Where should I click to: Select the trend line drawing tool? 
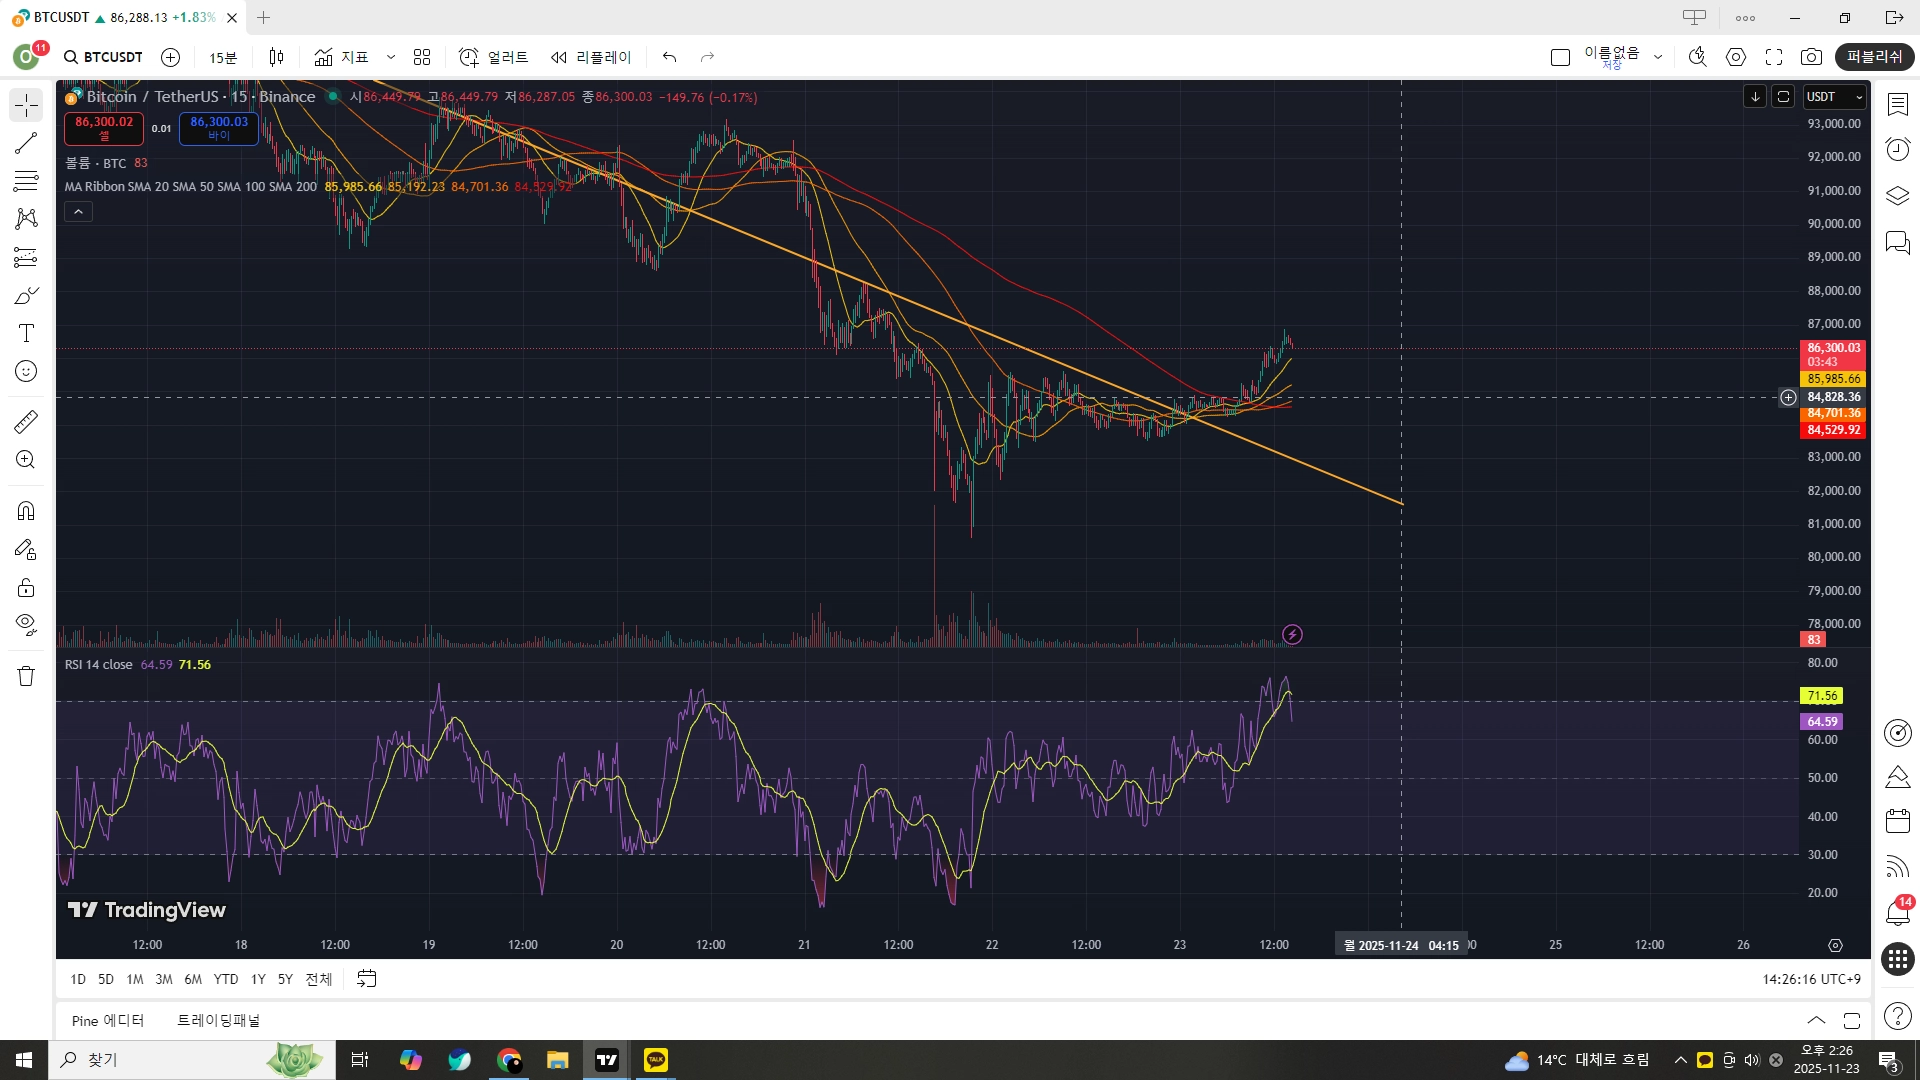pyautogui.click(x=26, y=143)
